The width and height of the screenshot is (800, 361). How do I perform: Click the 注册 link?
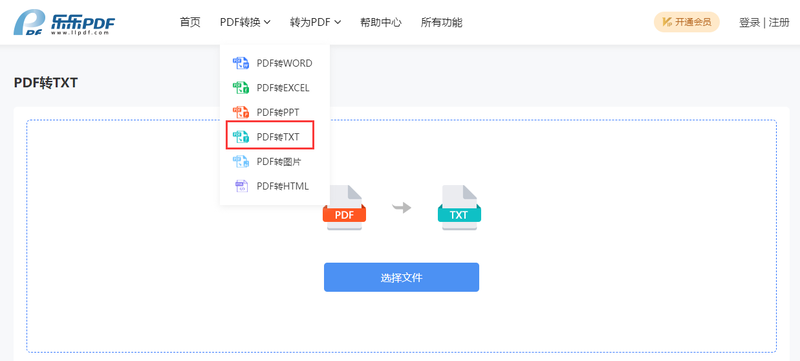779,22
